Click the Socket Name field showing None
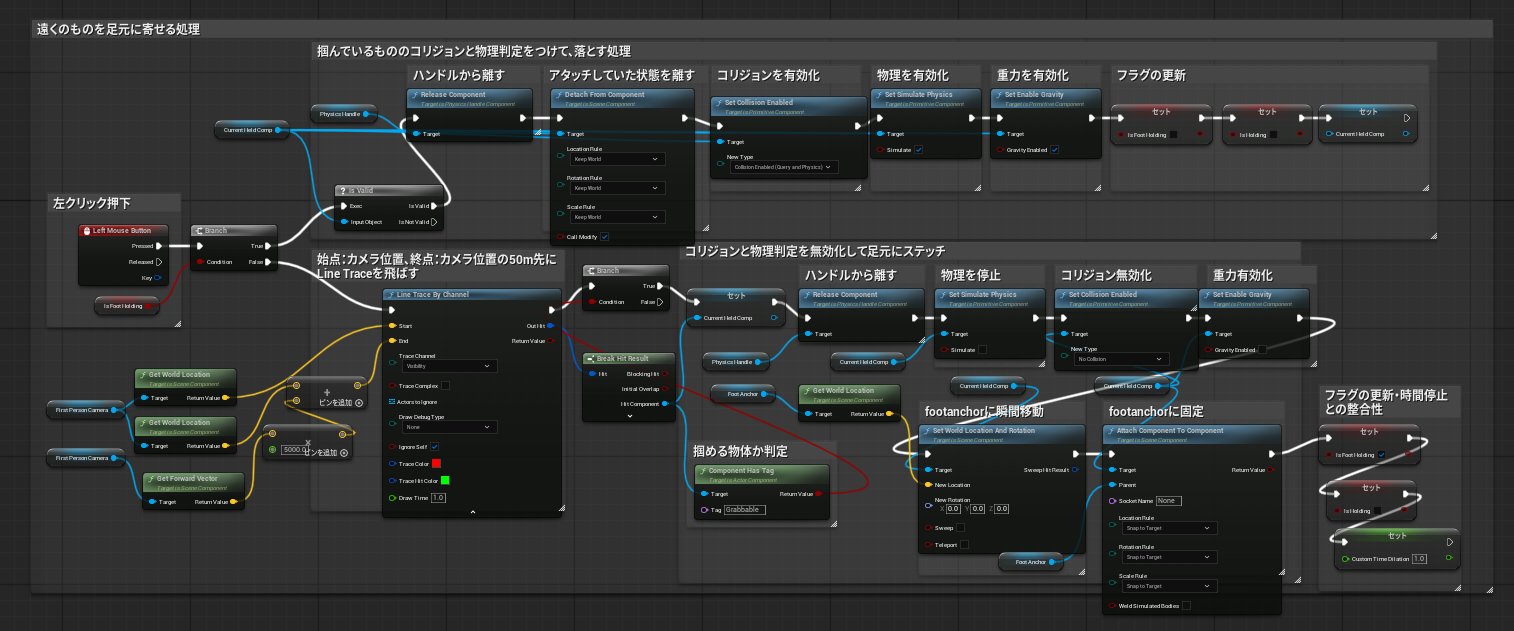Screen dimensions: 1514x631 coord(1168,500)
